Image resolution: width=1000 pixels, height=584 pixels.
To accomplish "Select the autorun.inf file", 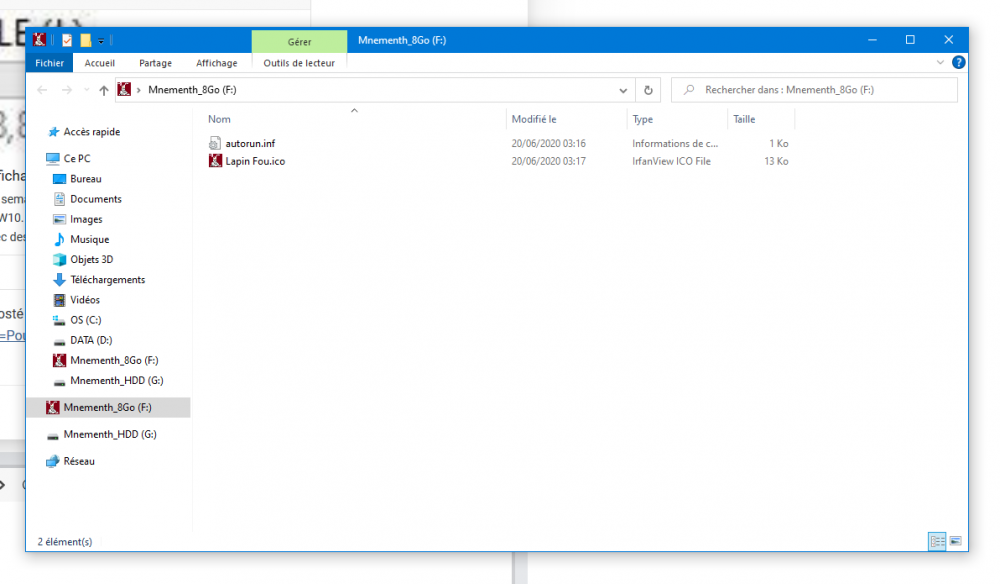I will click(250, 144).
